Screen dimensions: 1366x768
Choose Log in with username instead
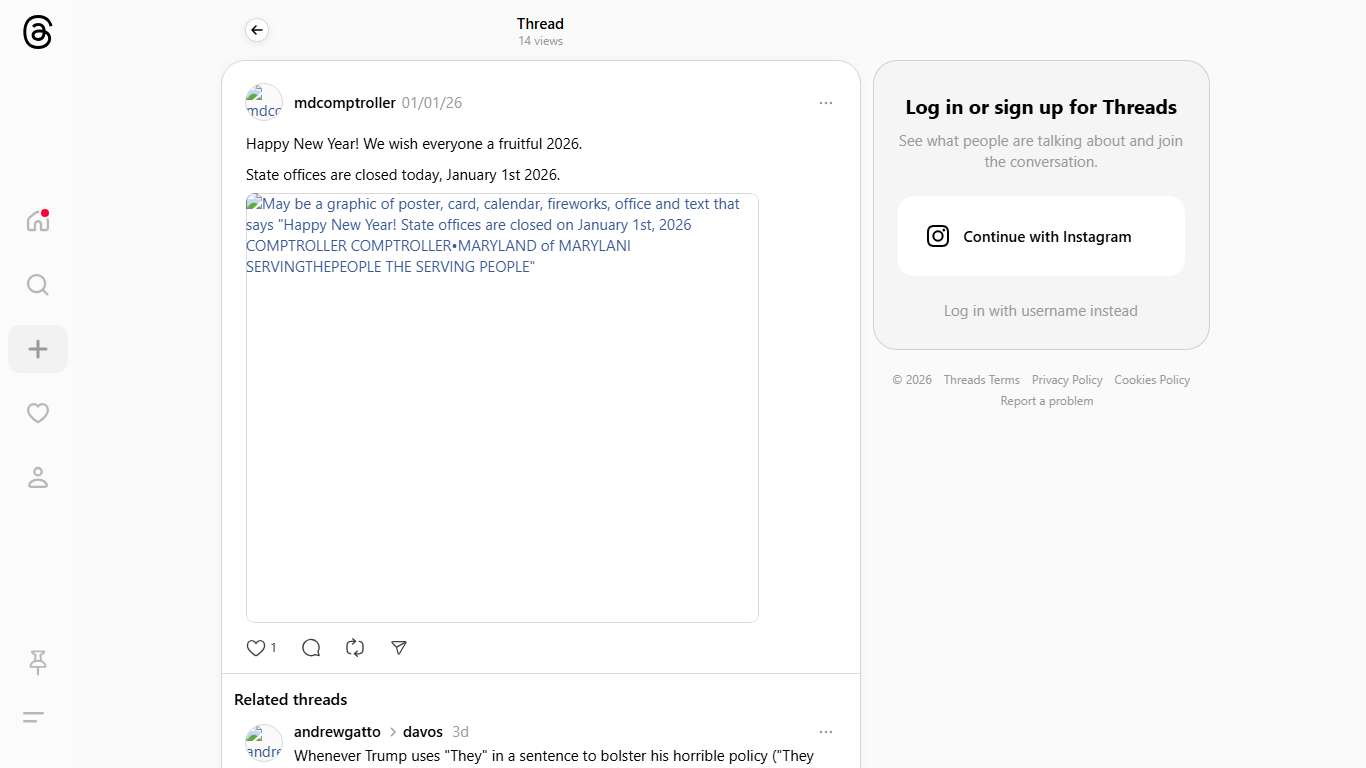point(1040,311)
